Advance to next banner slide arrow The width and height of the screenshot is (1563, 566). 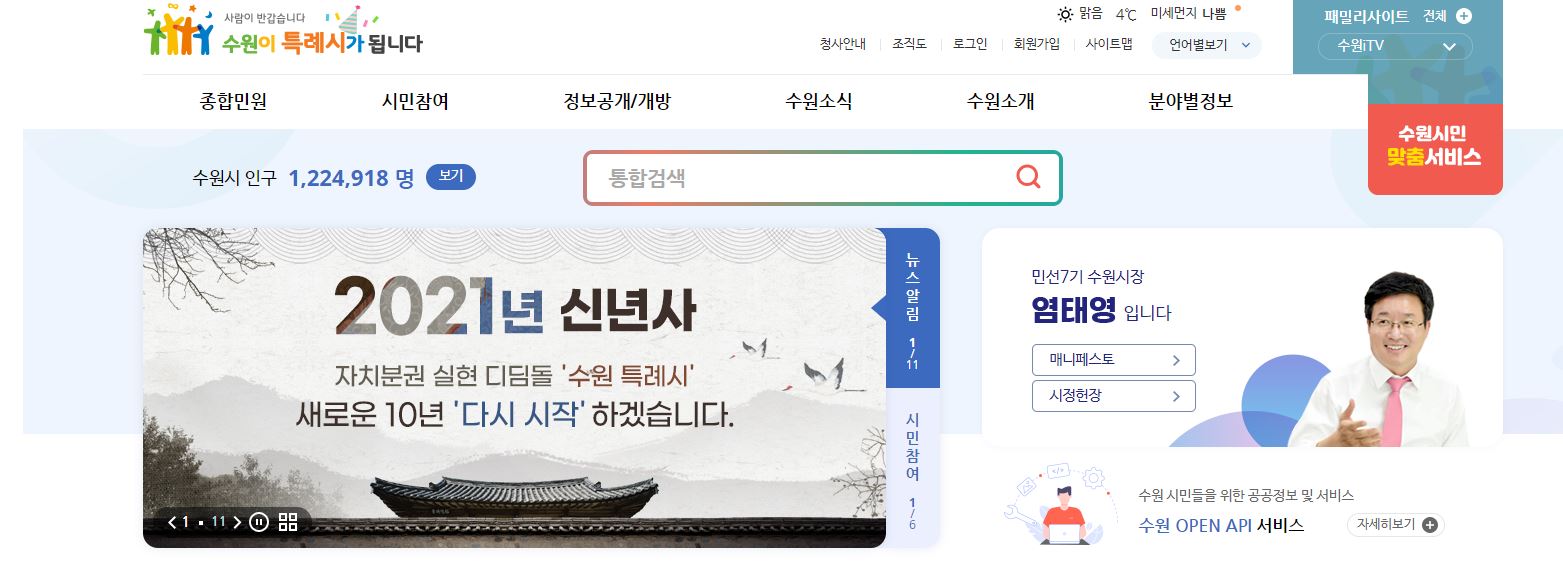click(237, 521)
